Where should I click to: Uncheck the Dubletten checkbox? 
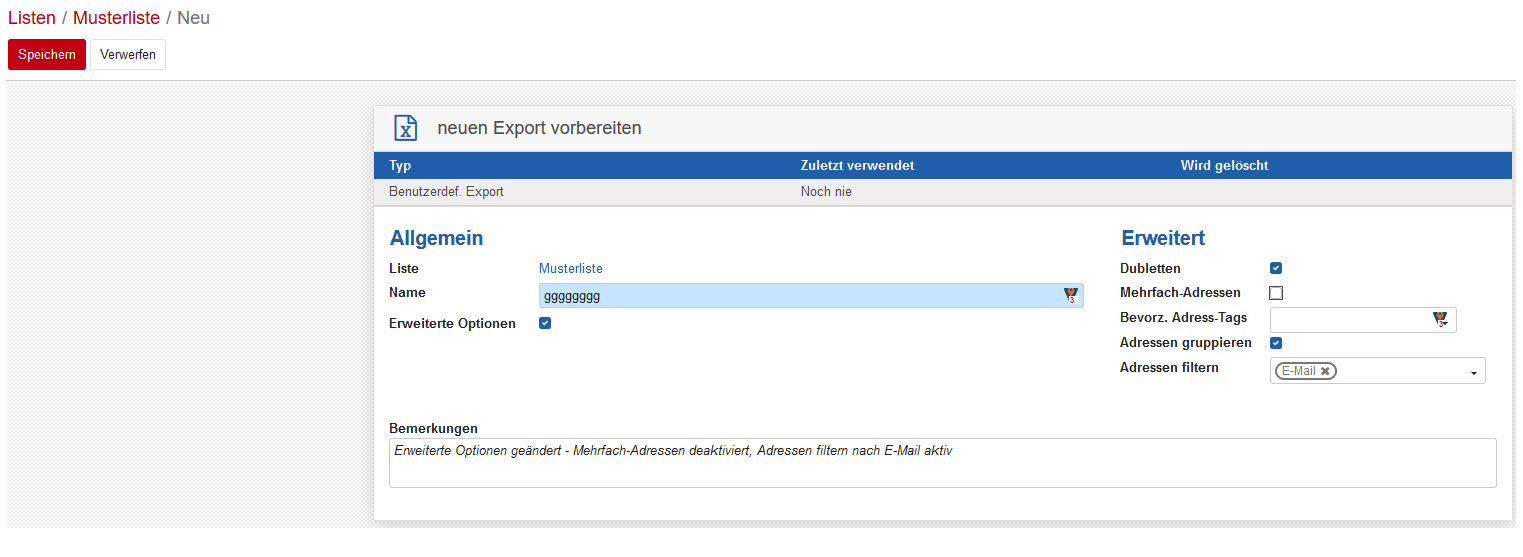tap(1276, 268)
